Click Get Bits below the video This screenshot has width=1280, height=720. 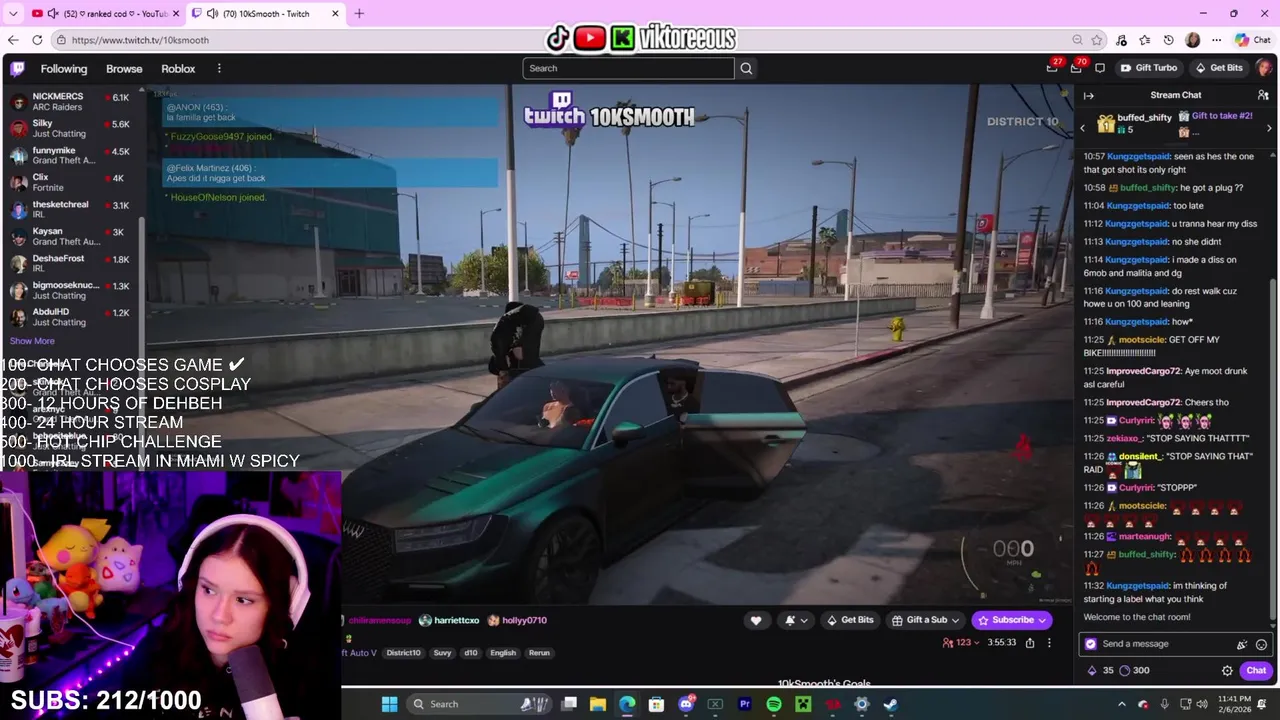[x=849, y=620]
